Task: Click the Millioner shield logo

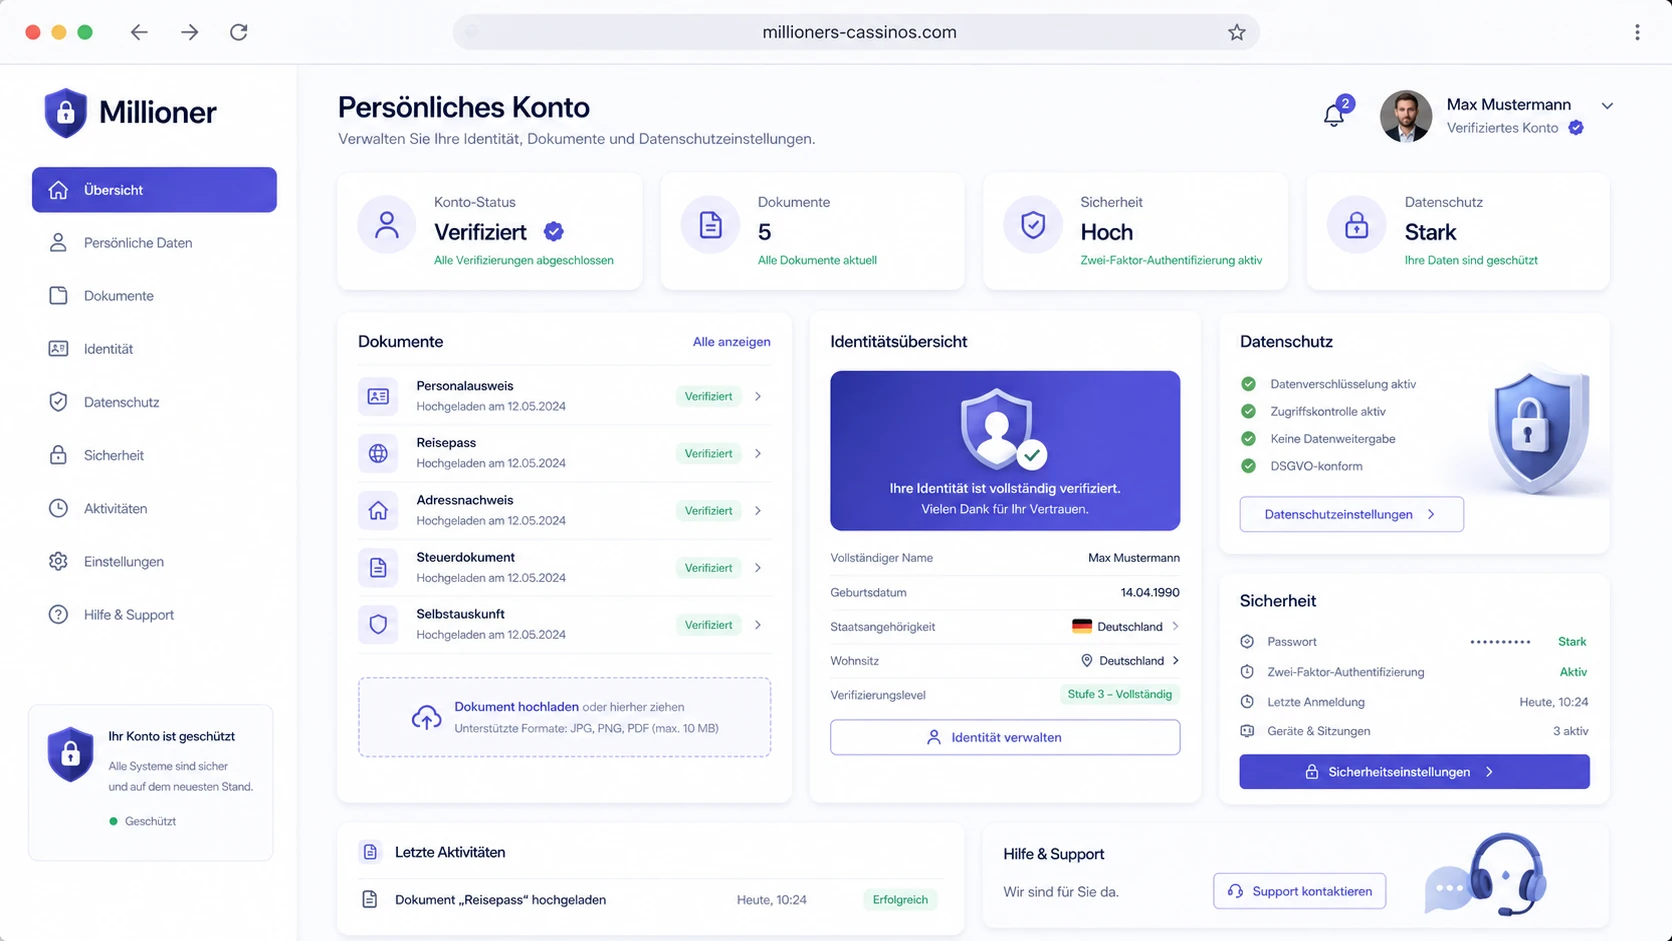Action: click(66, 112)
